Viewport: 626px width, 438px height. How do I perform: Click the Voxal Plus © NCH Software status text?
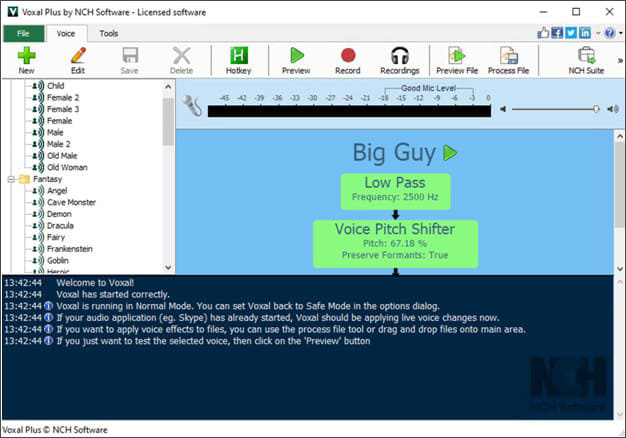click(55, 430)
